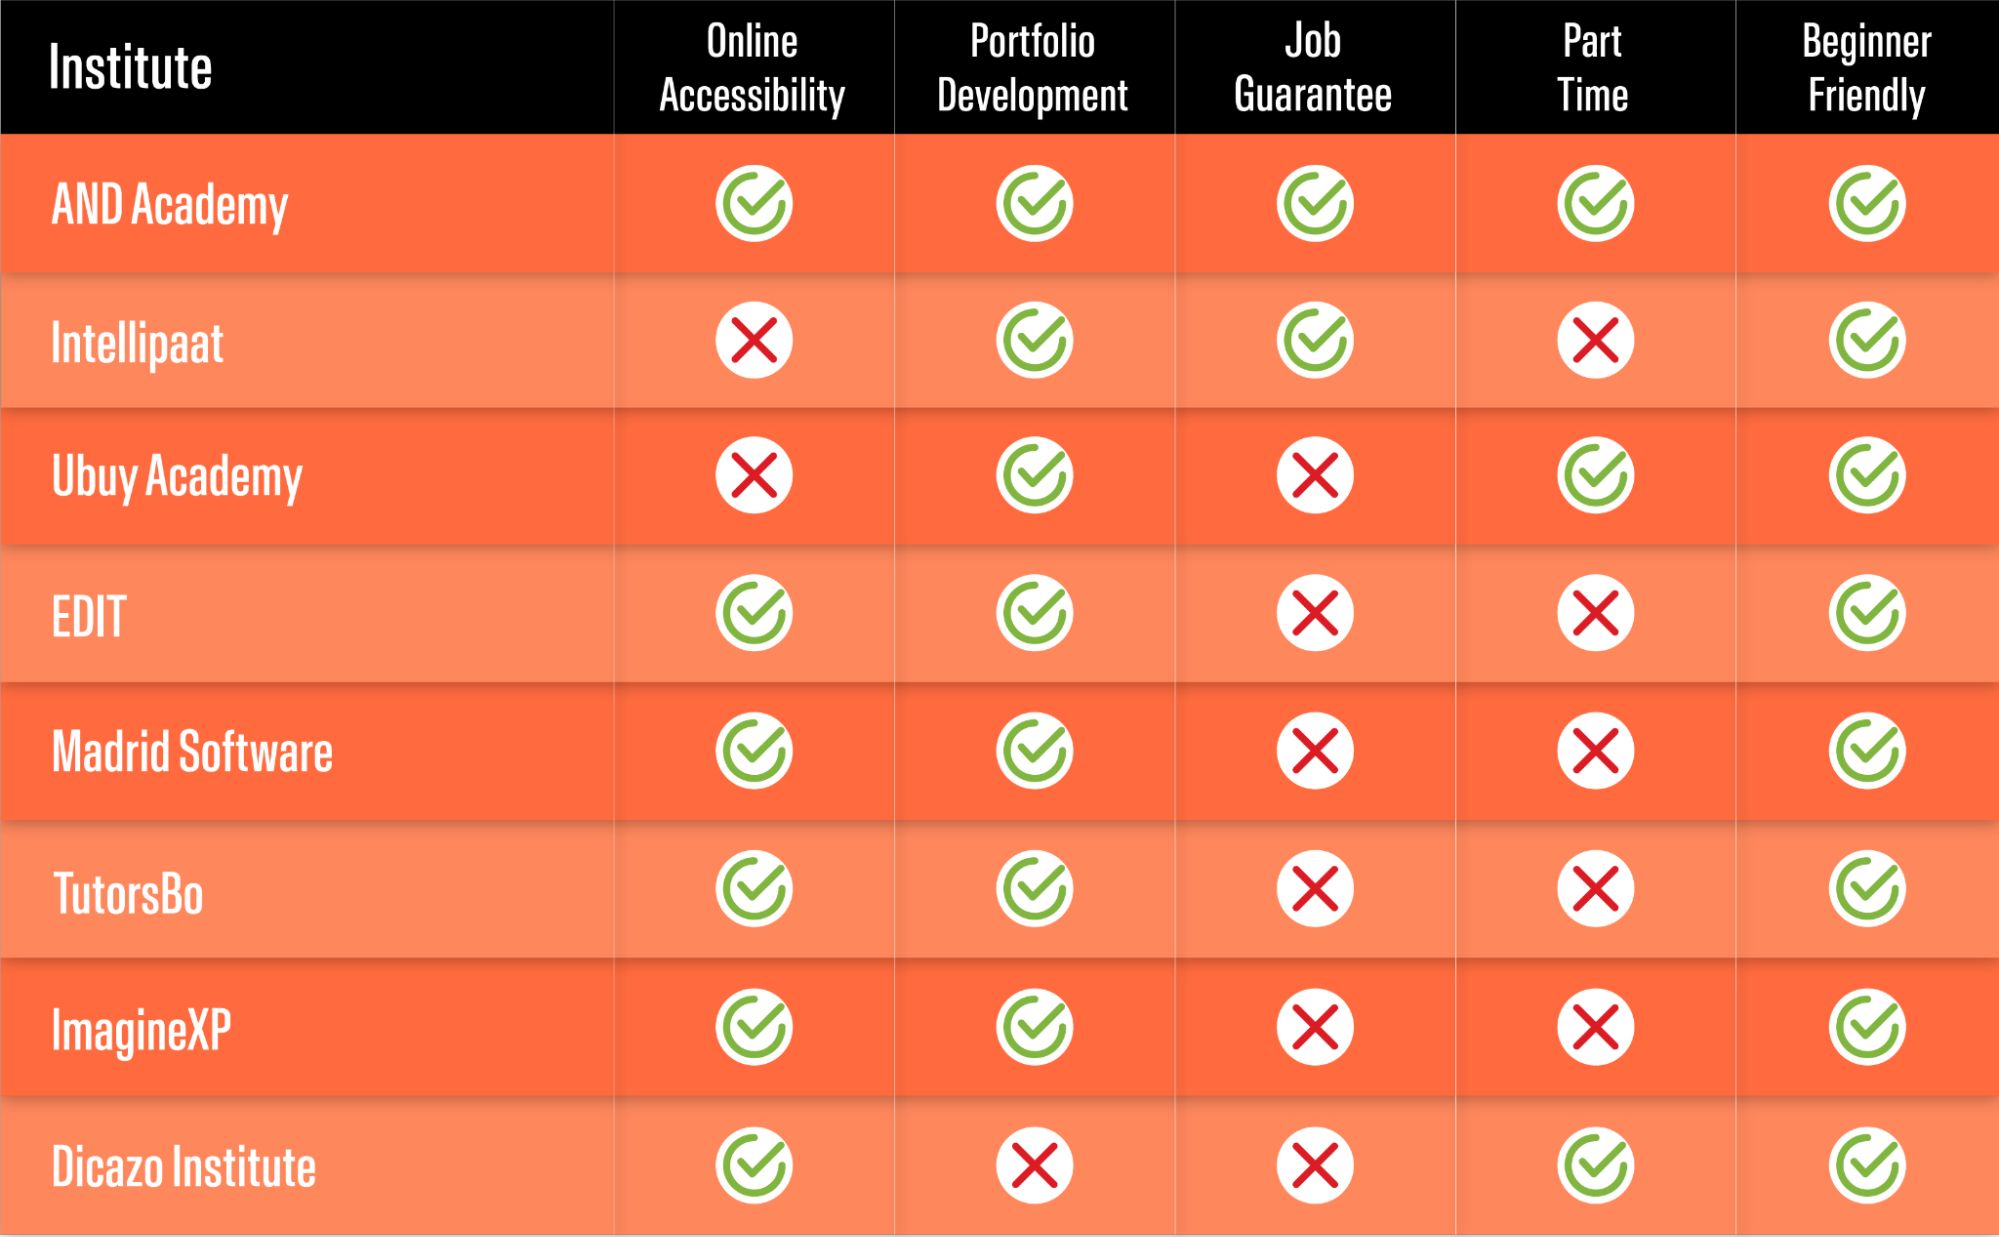Click the Beginner Friendly column header

tap(1866, 68)
